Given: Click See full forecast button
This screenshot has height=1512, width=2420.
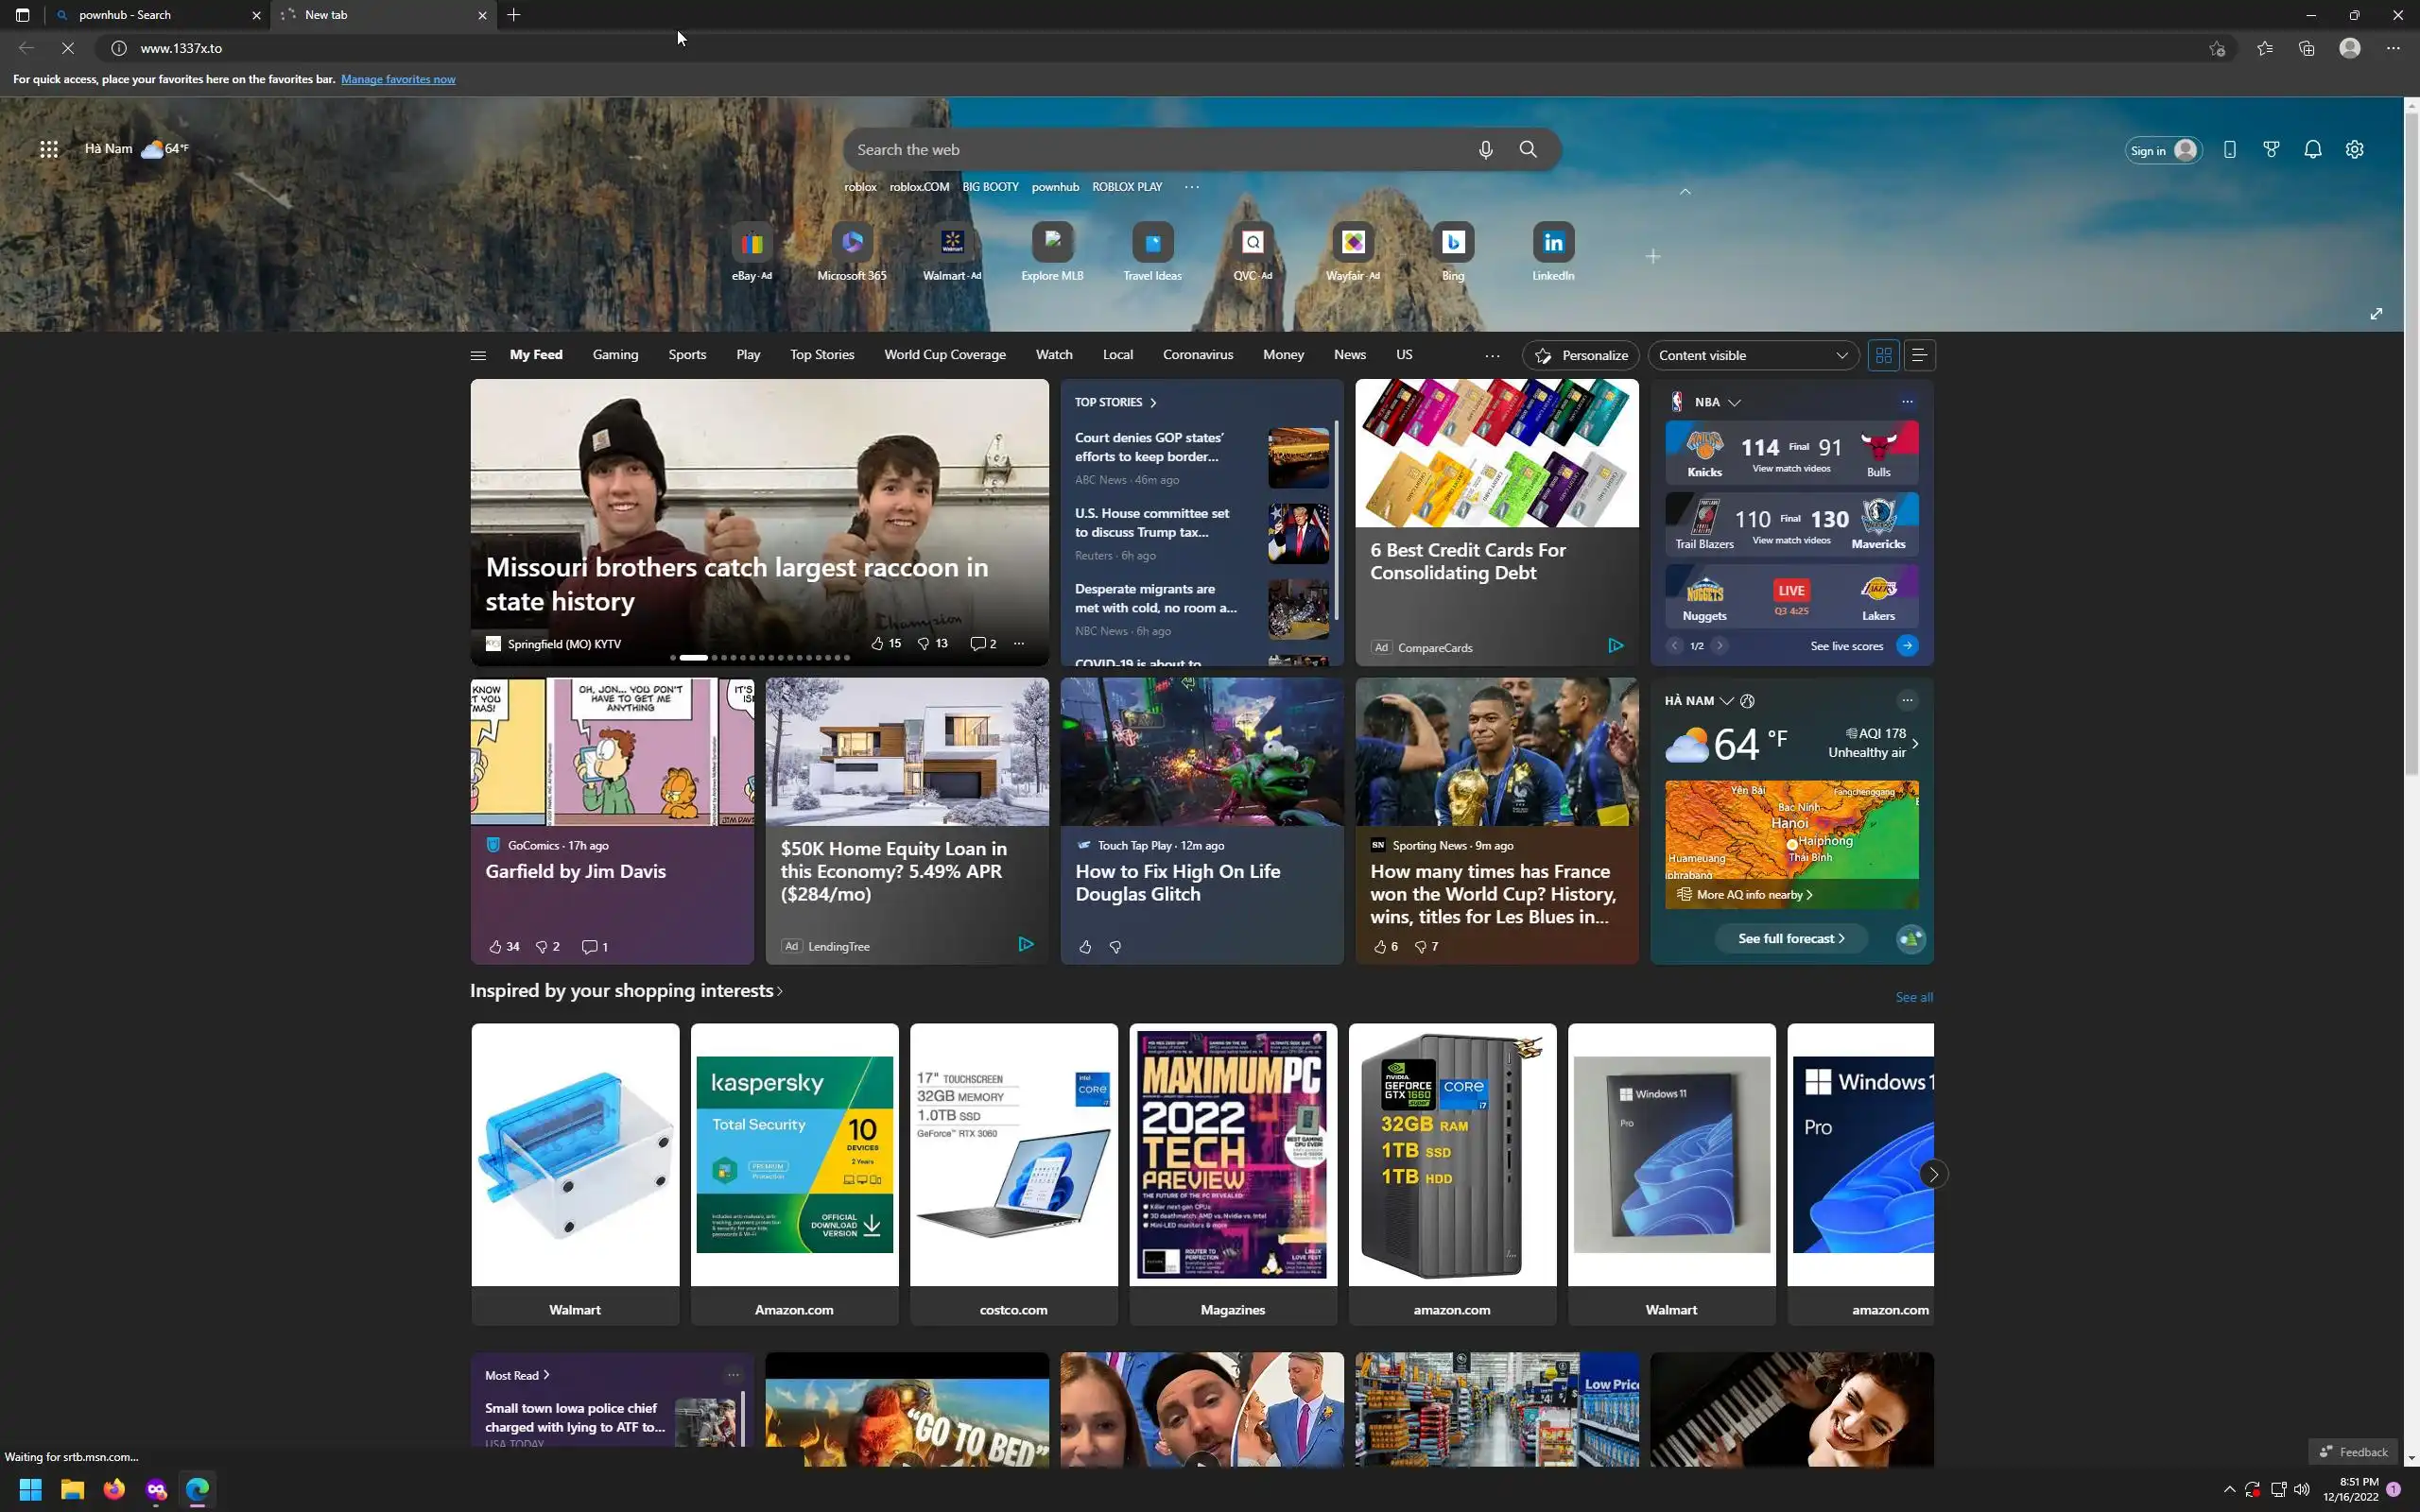Looking at the screenshot, I should pos(1790,938).
